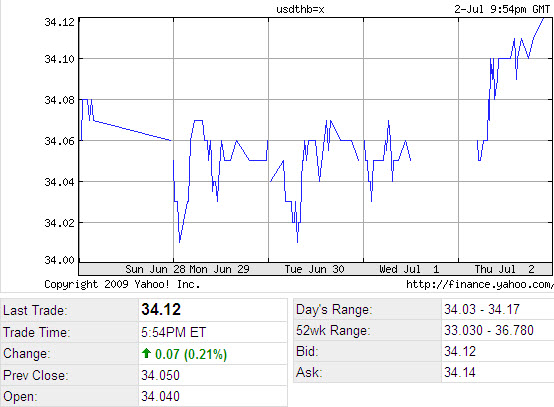Click the Ask value 34.14
The image size is (554, 407).
pyautogui.click(x=460, y=372)
